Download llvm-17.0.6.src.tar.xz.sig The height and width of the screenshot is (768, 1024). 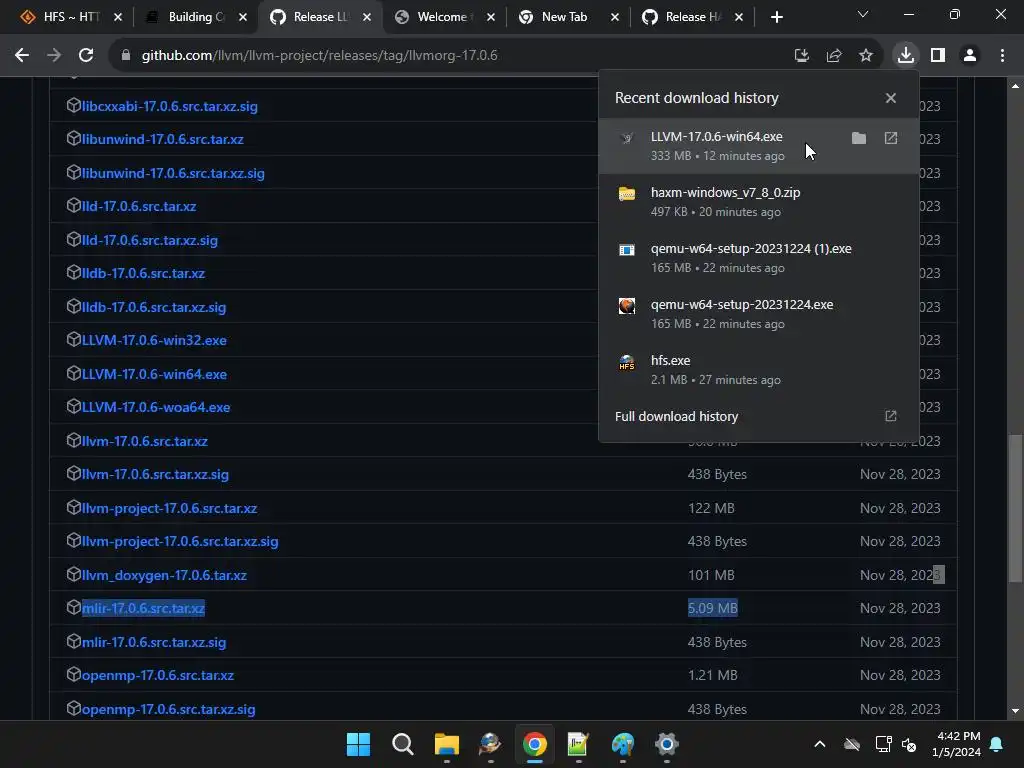(x=155, y=475)
